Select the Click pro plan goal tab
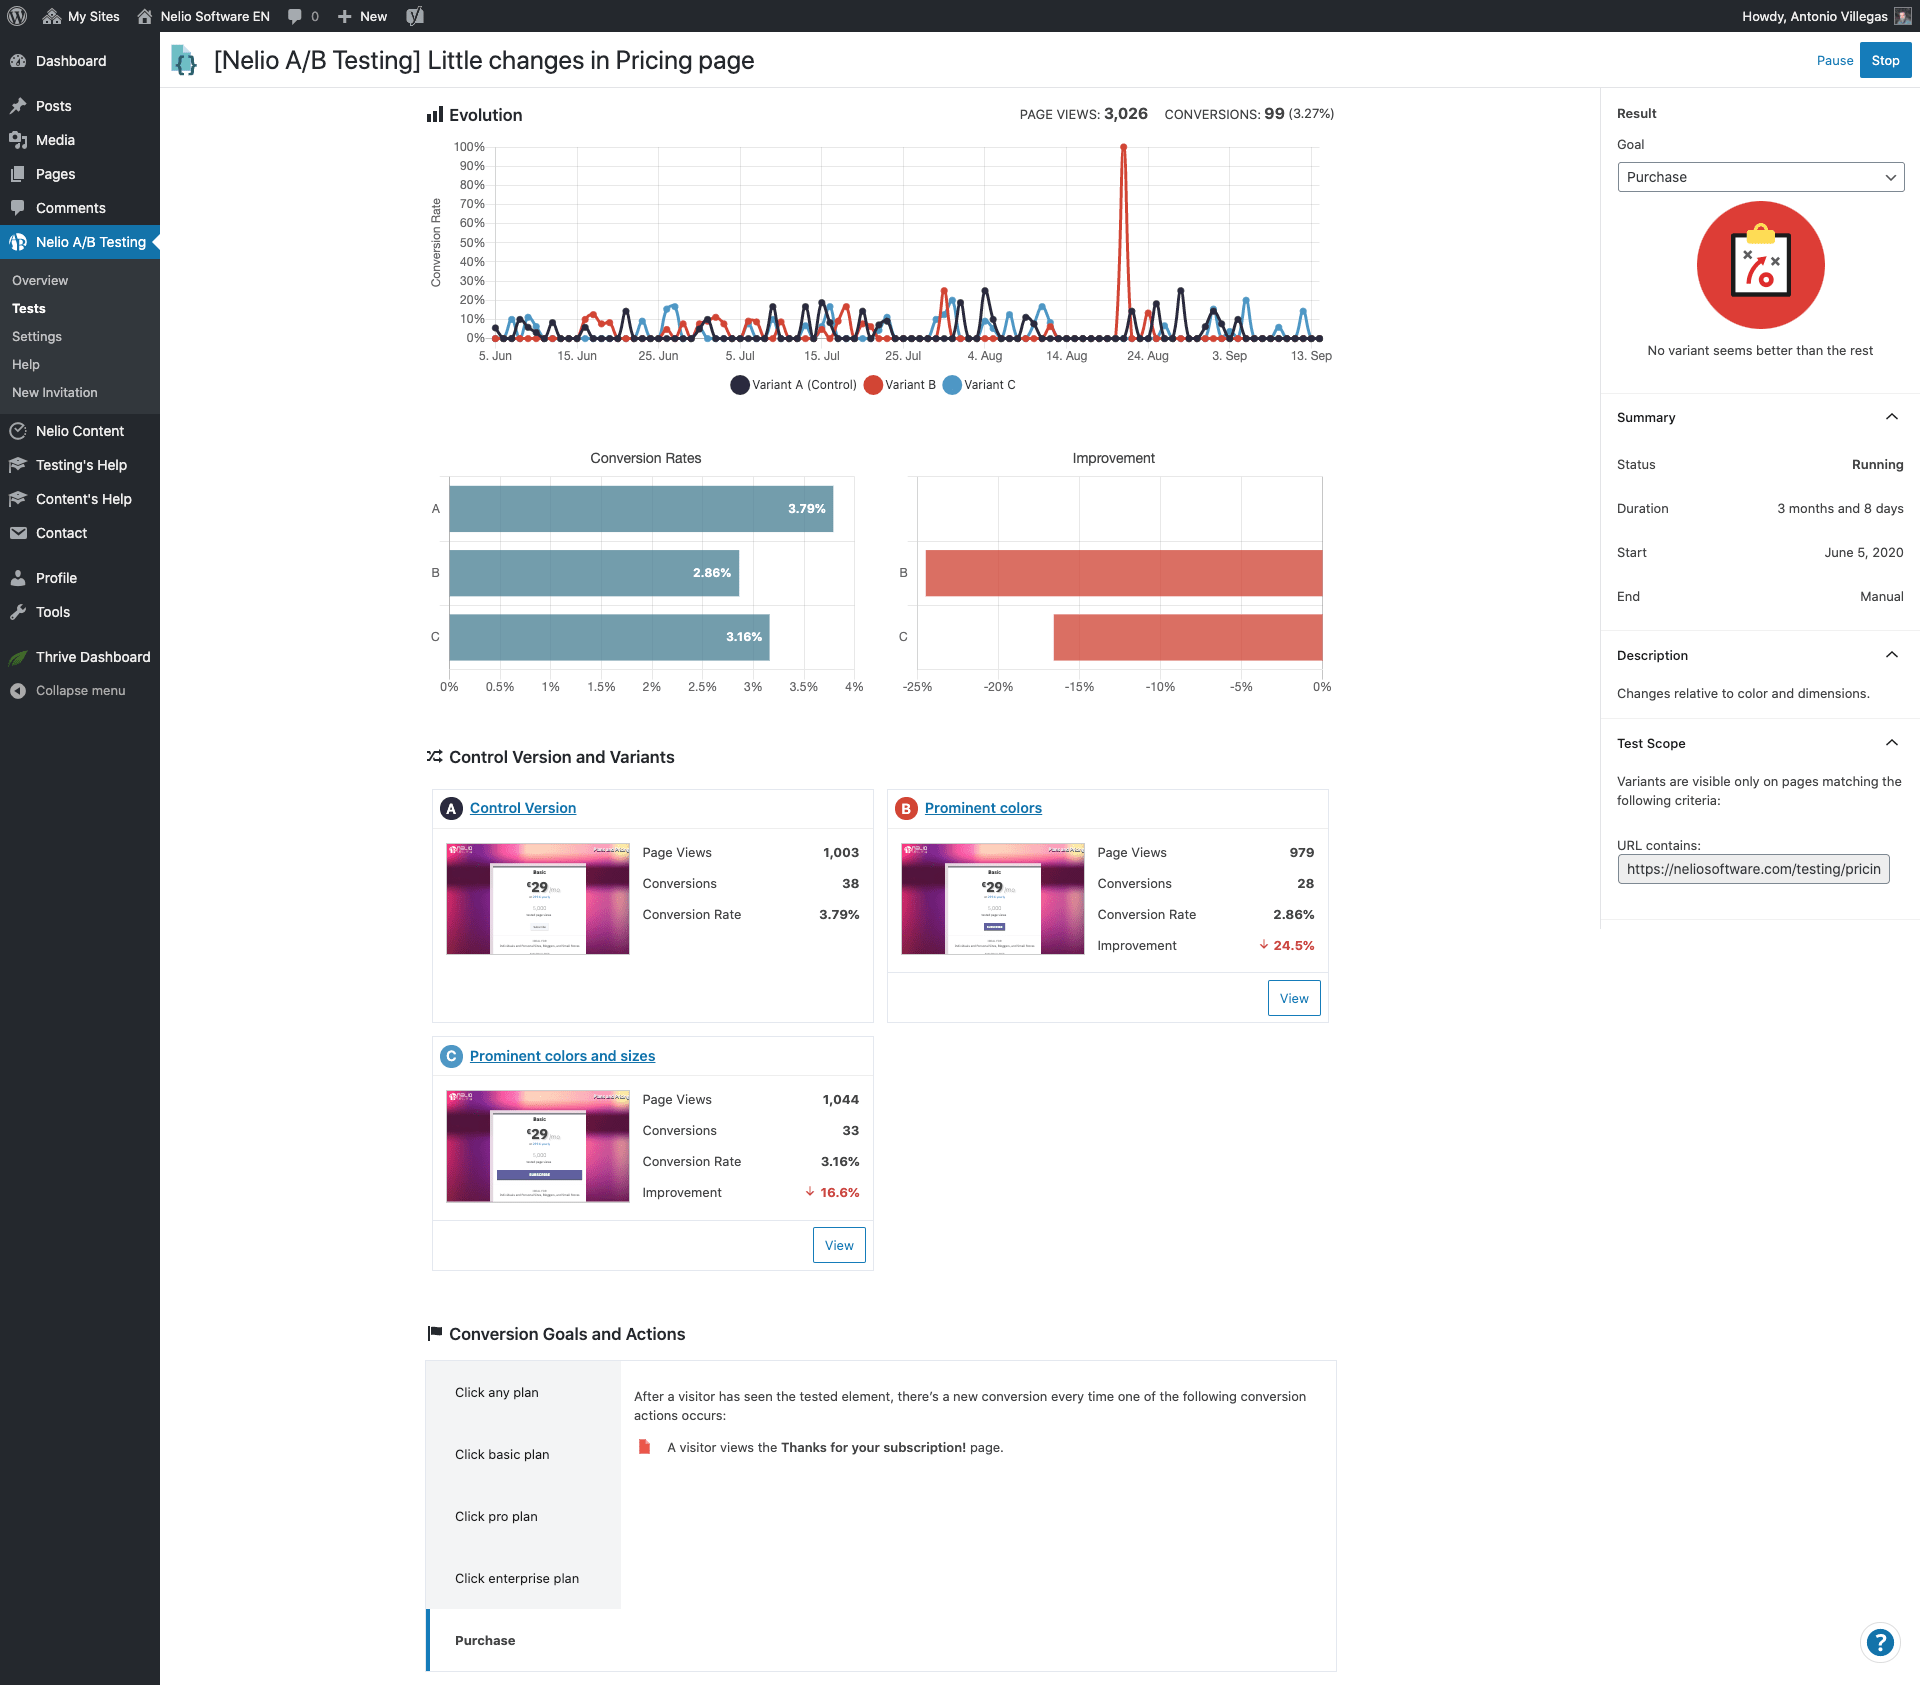The width and height of the screenshot is (1920, 1685). (496, 1517)
